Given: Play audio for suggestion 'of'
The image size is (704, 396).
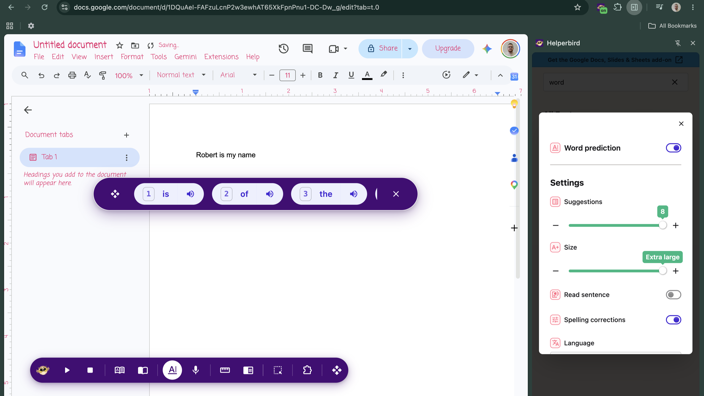Looking at the screenshot, I should click(269, 194).
